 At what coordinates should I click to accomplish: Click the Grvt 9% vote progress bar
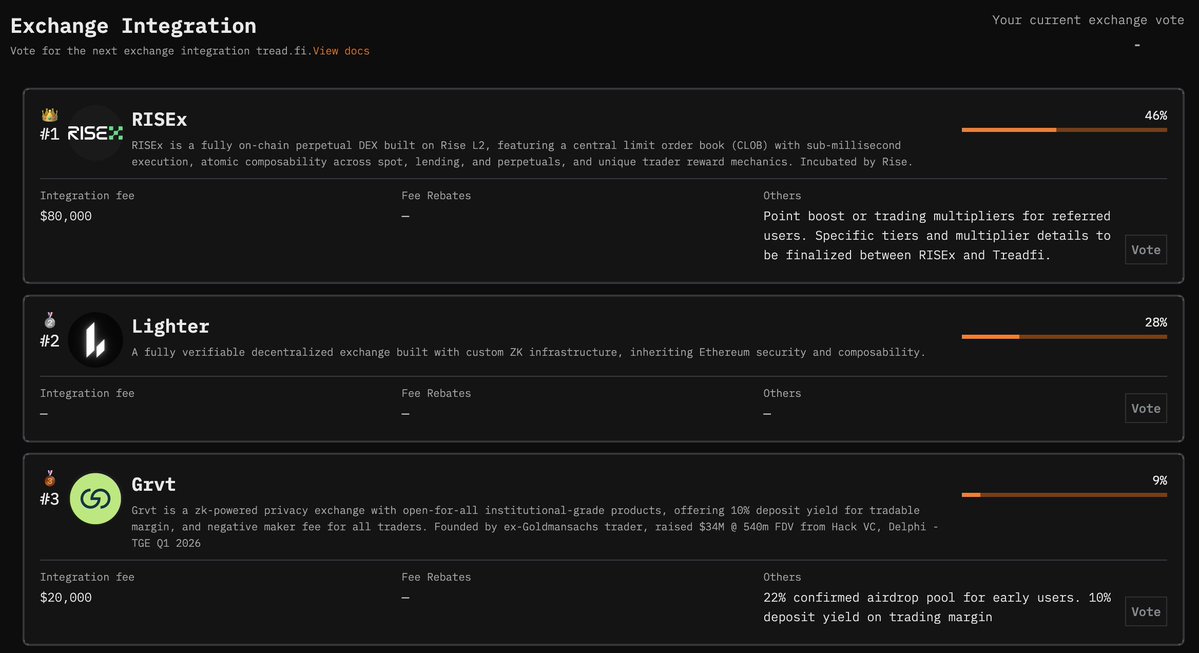pyautogui.click(x=1064, y=495)
